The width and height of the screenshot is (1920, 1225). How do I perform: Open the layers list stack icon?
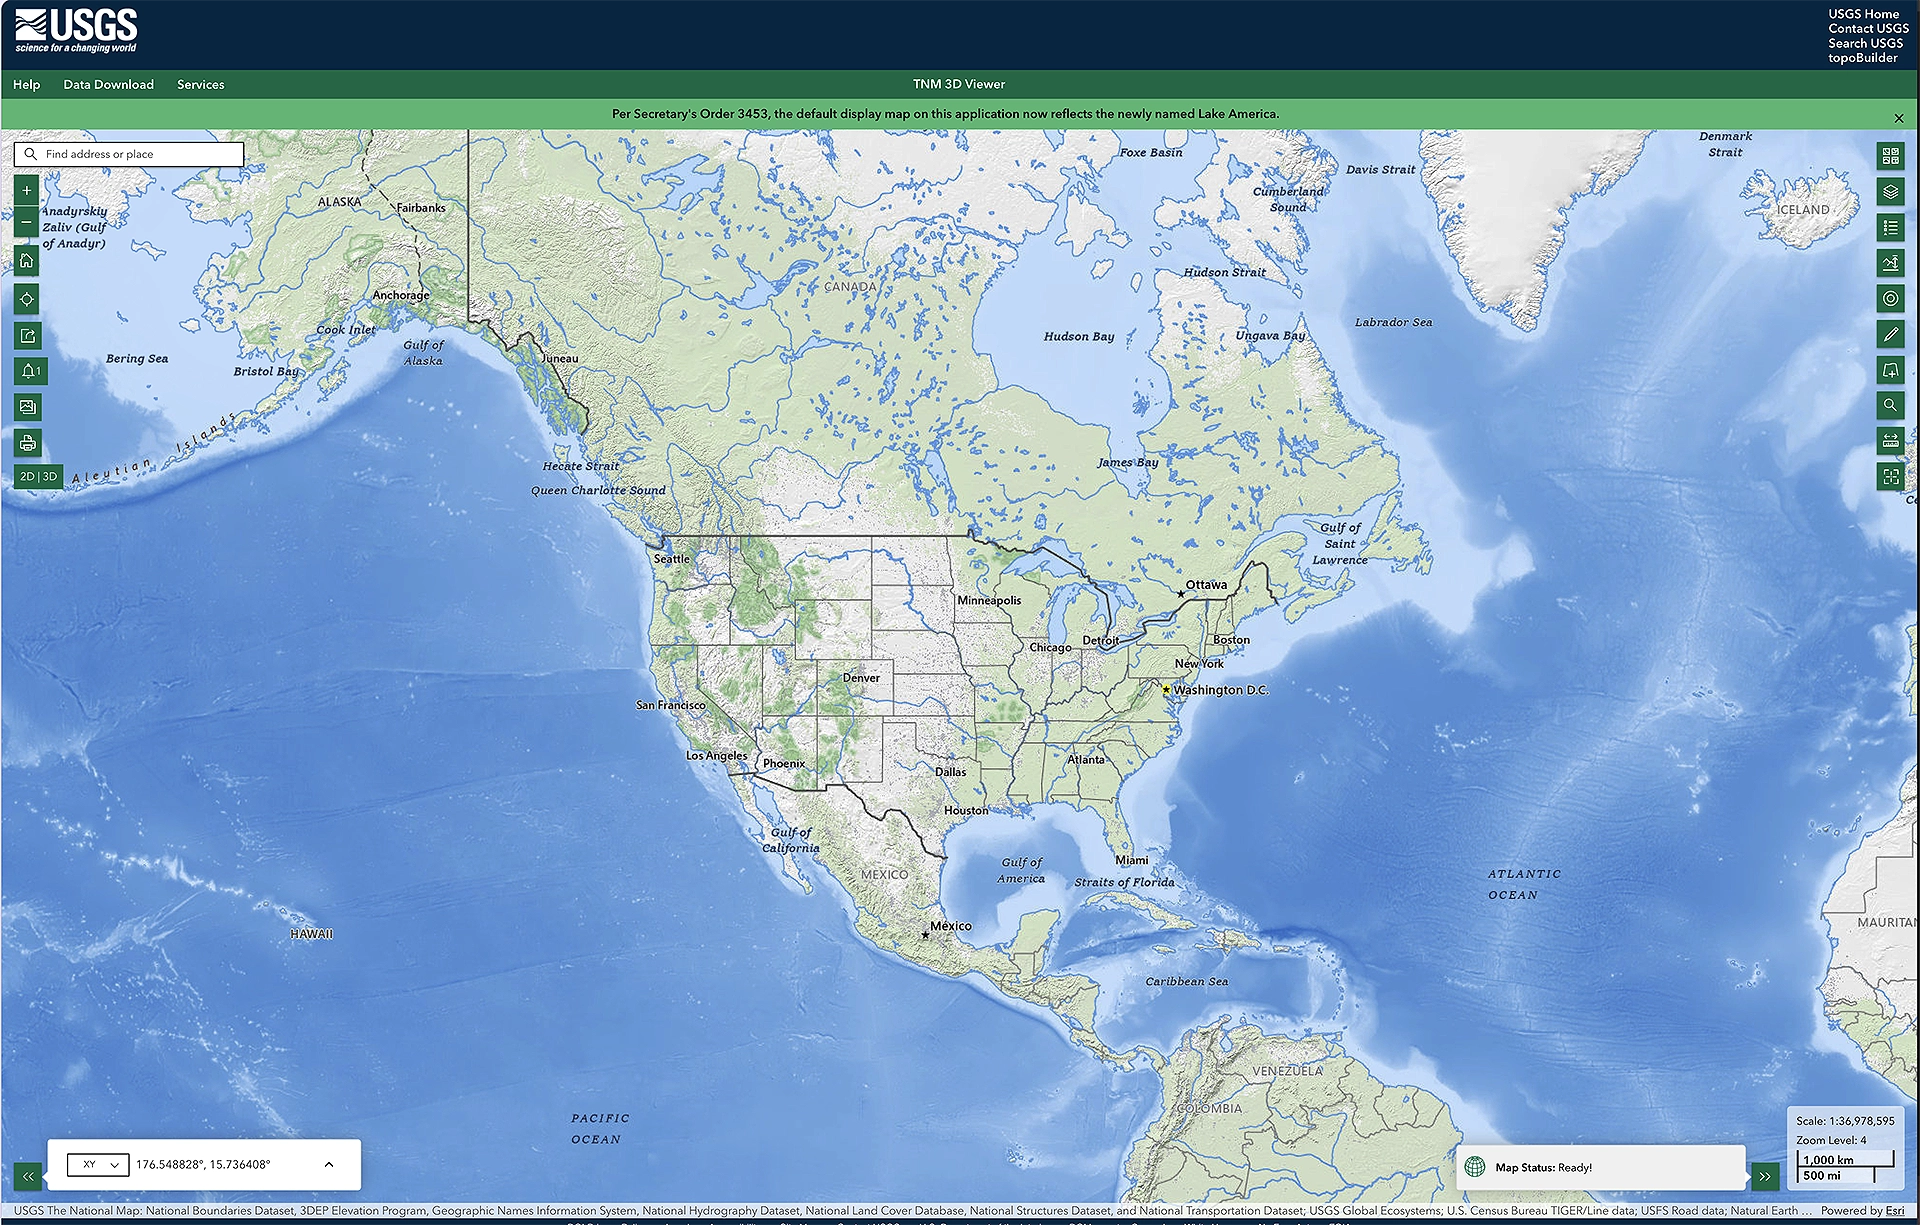tap(1890, 191)
